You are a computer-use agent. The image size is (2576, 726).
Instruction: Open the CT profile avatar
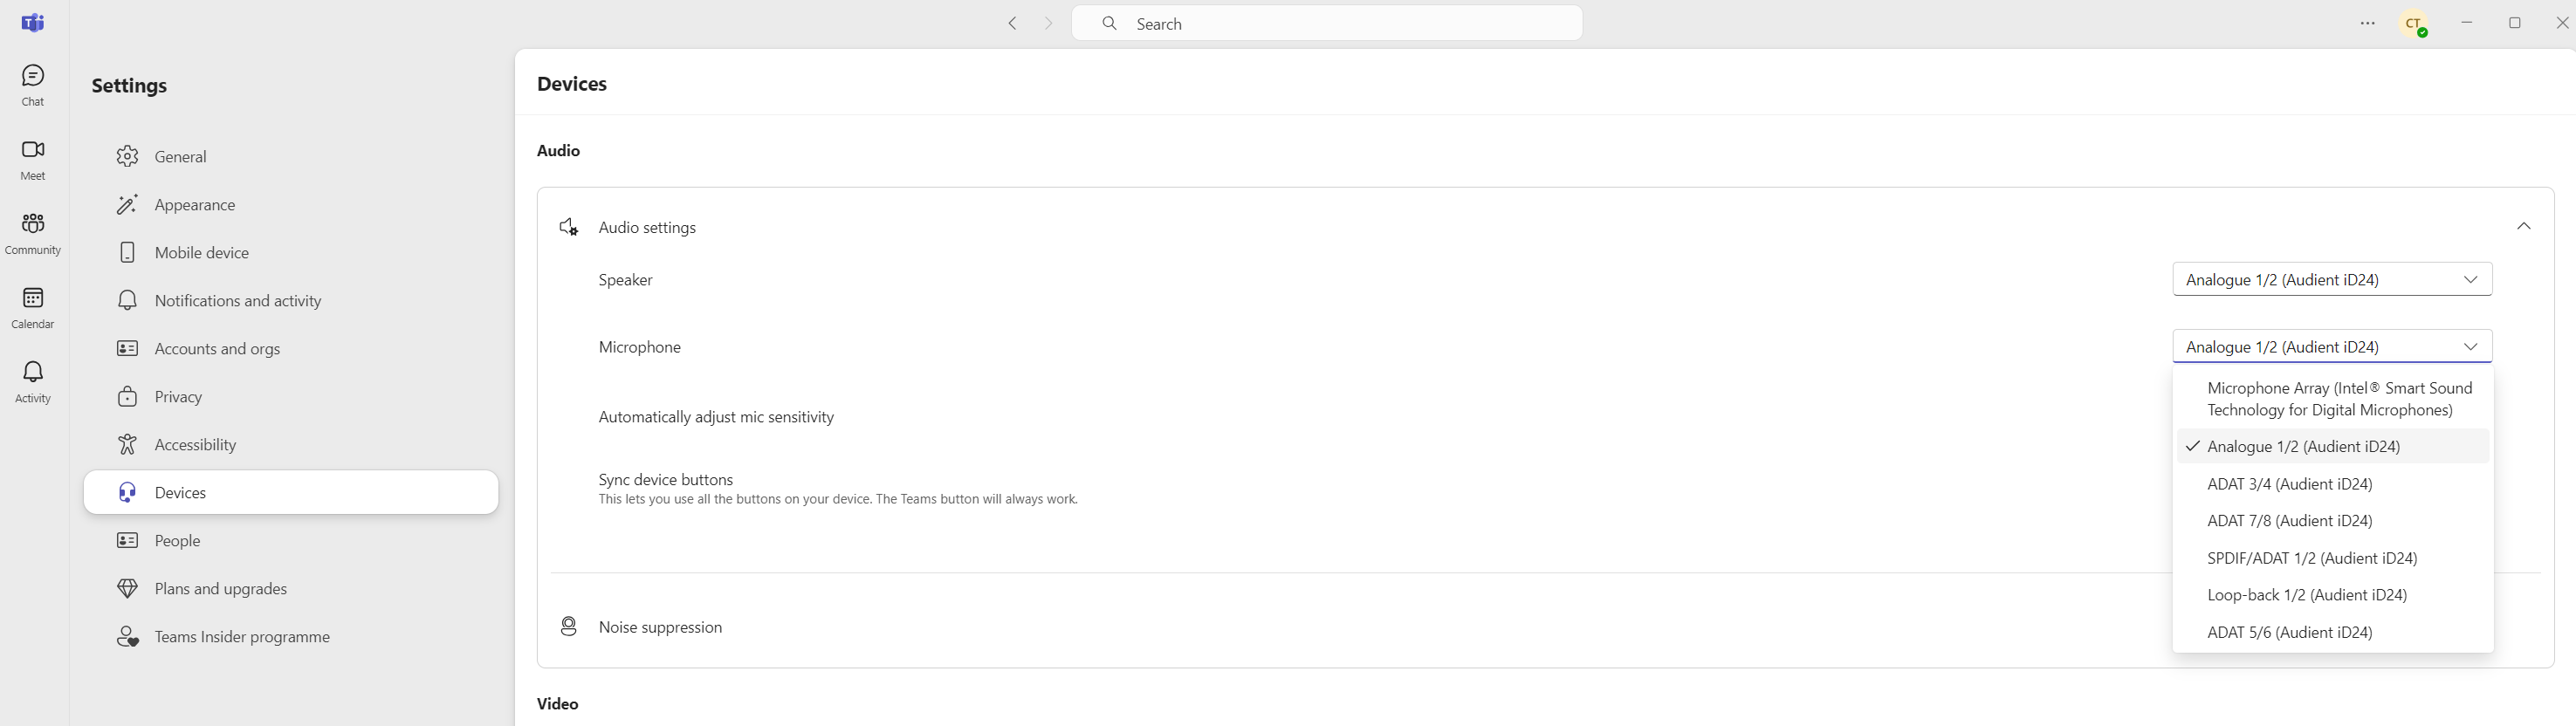2414,24
